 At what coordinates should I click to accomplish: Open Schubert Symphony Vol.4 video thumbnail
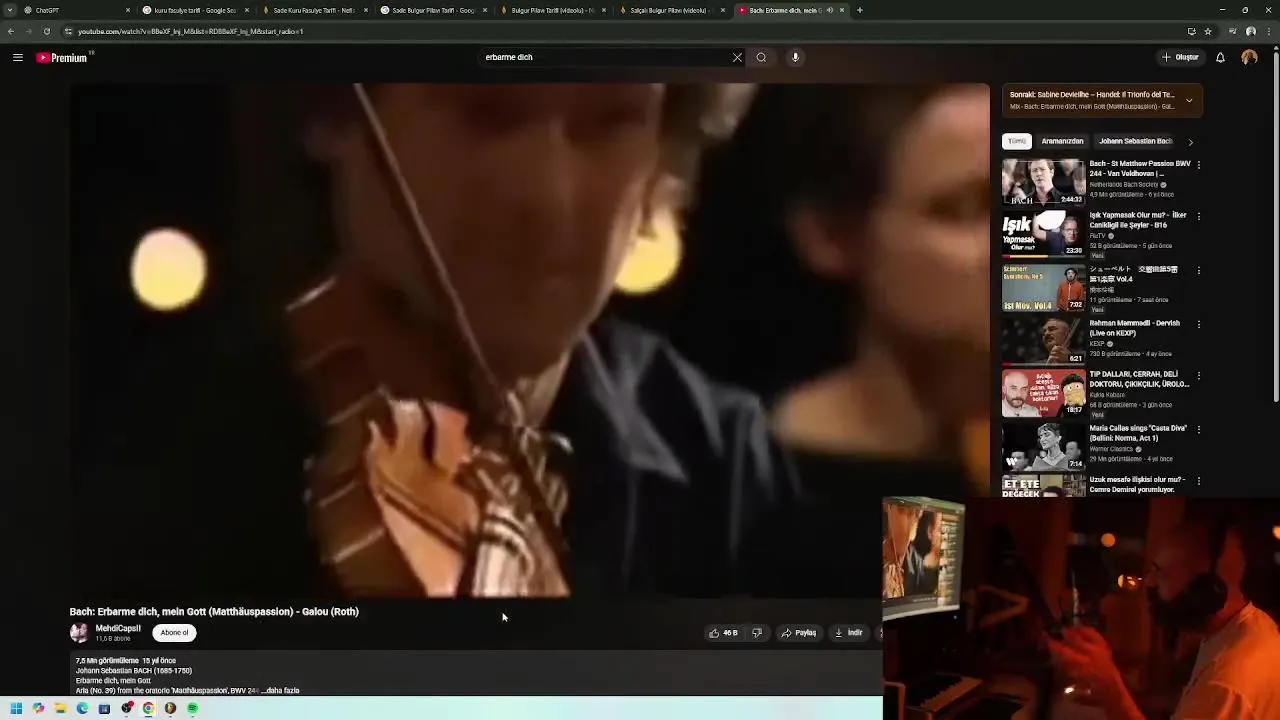(x=1043, y=288)
